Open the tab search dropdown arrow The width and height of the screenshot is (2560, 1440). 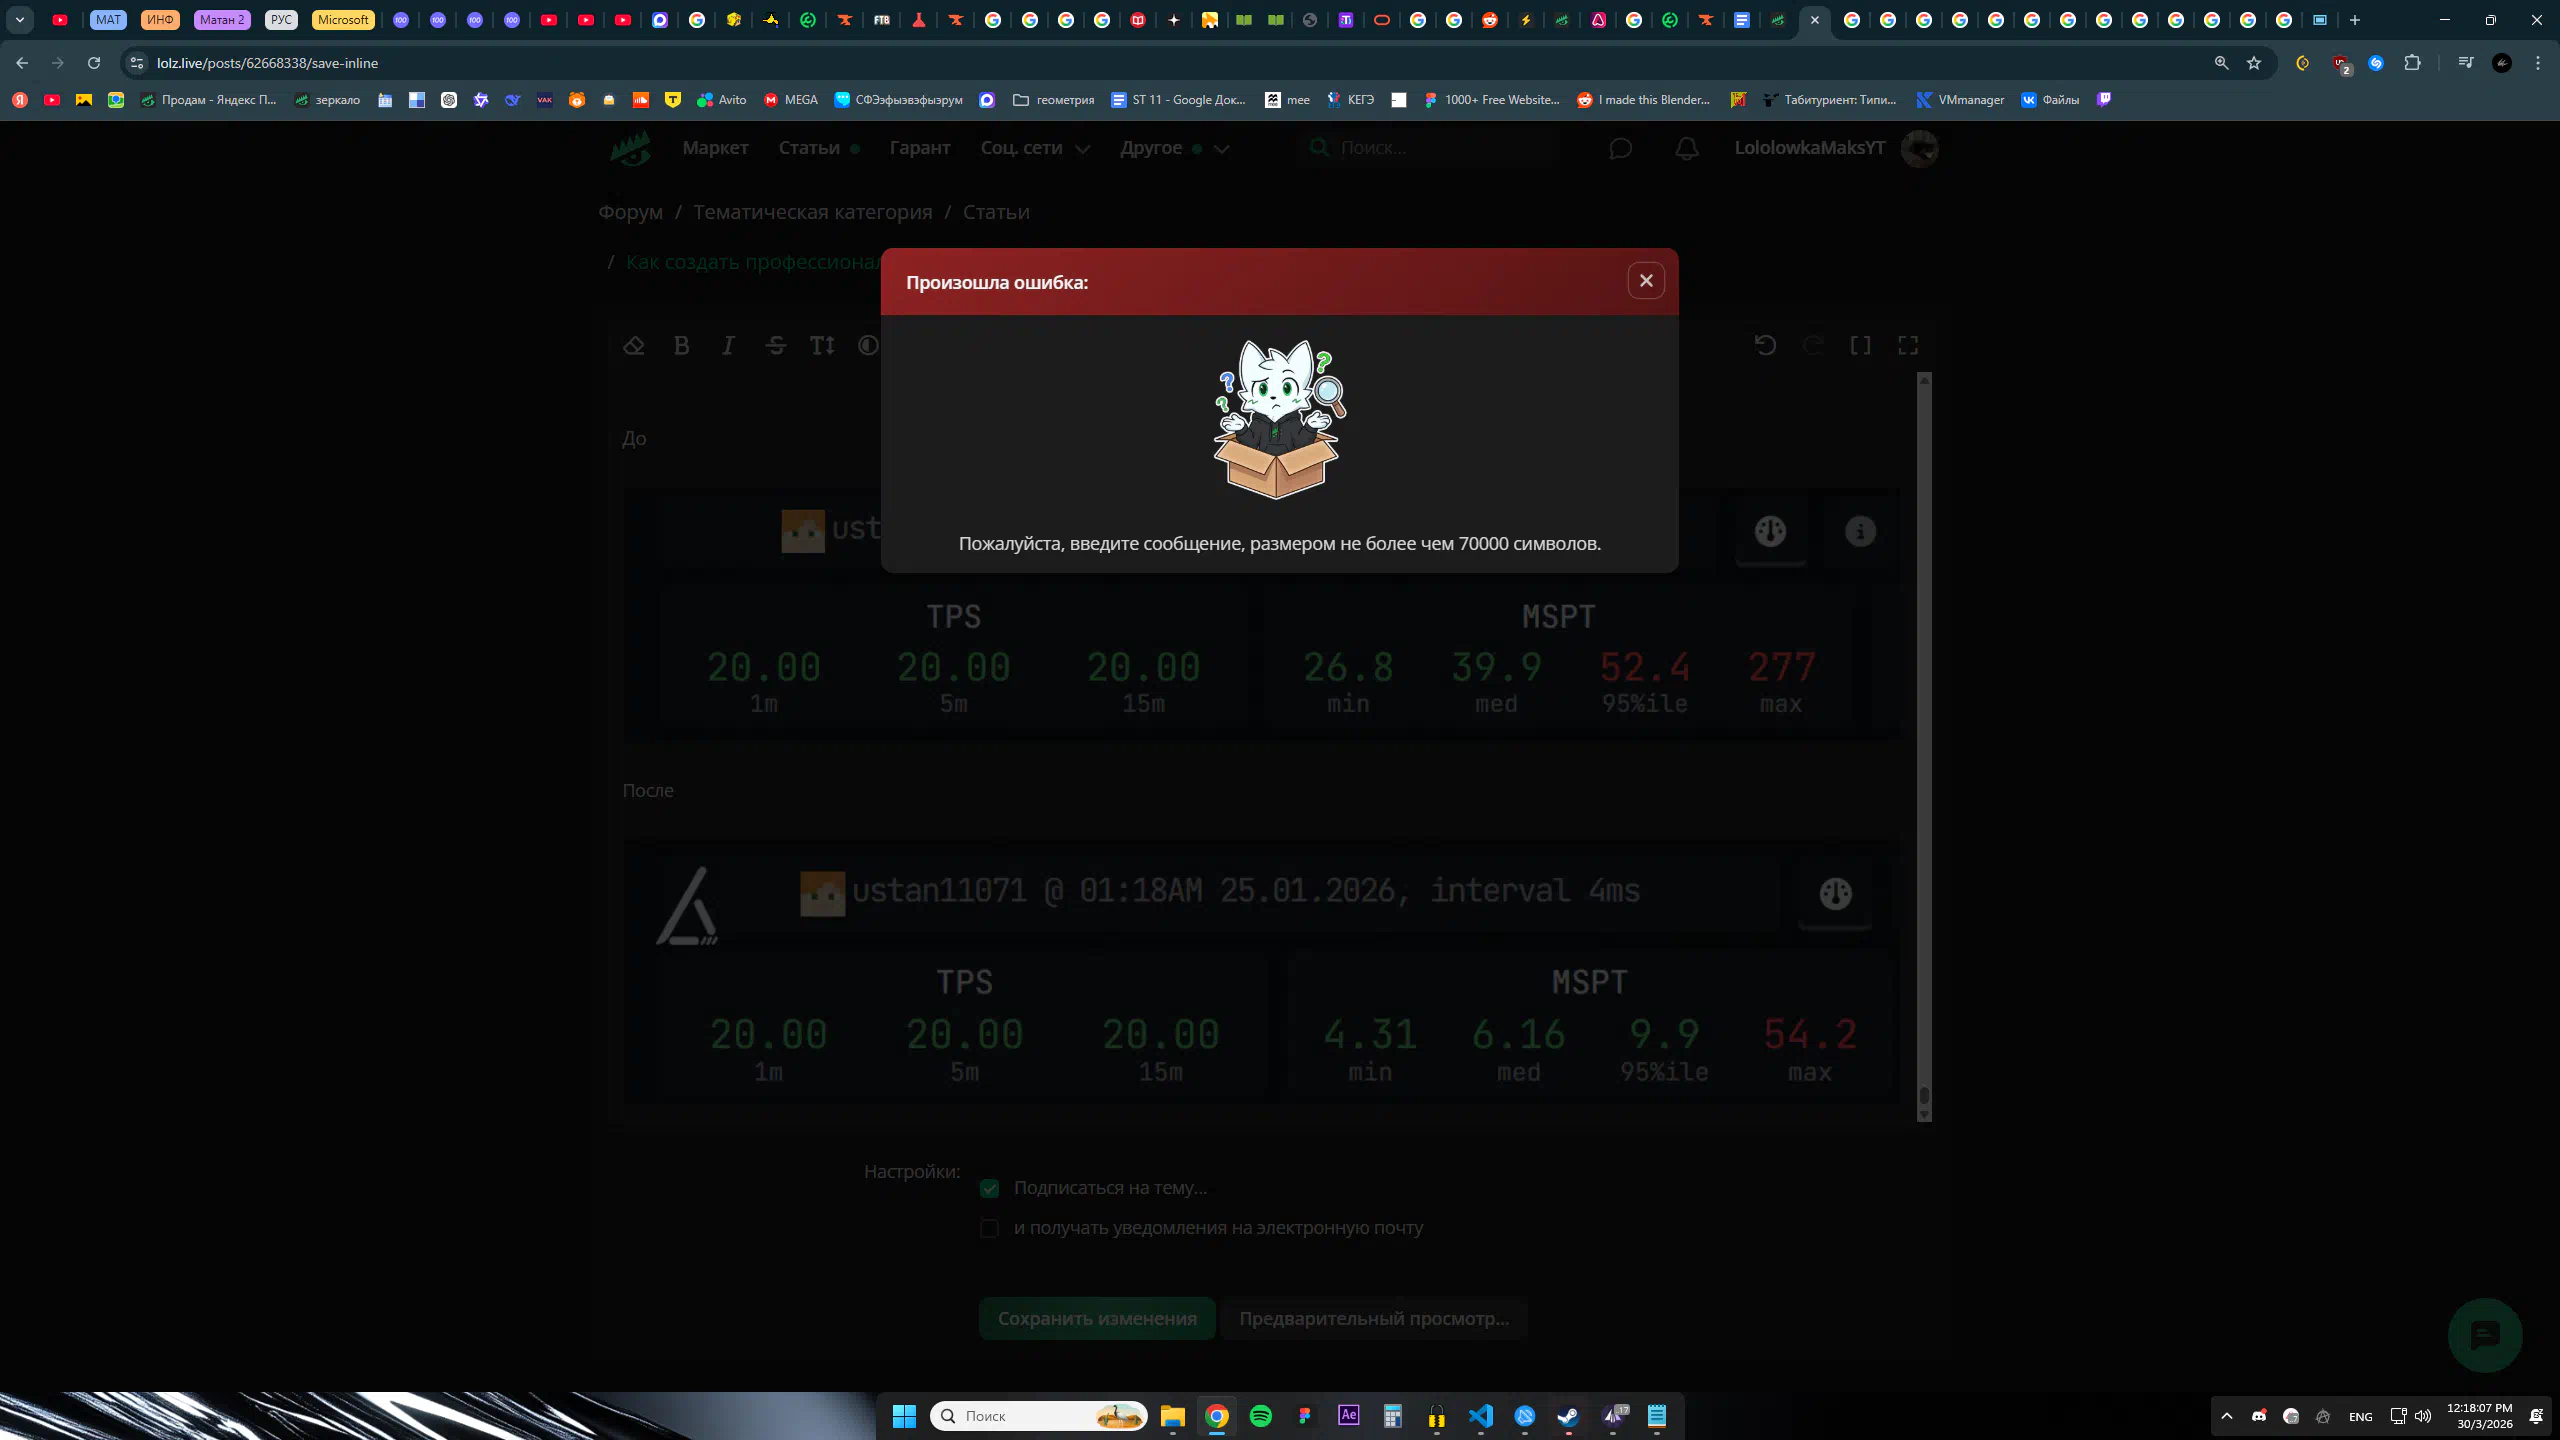pos(20,20)
